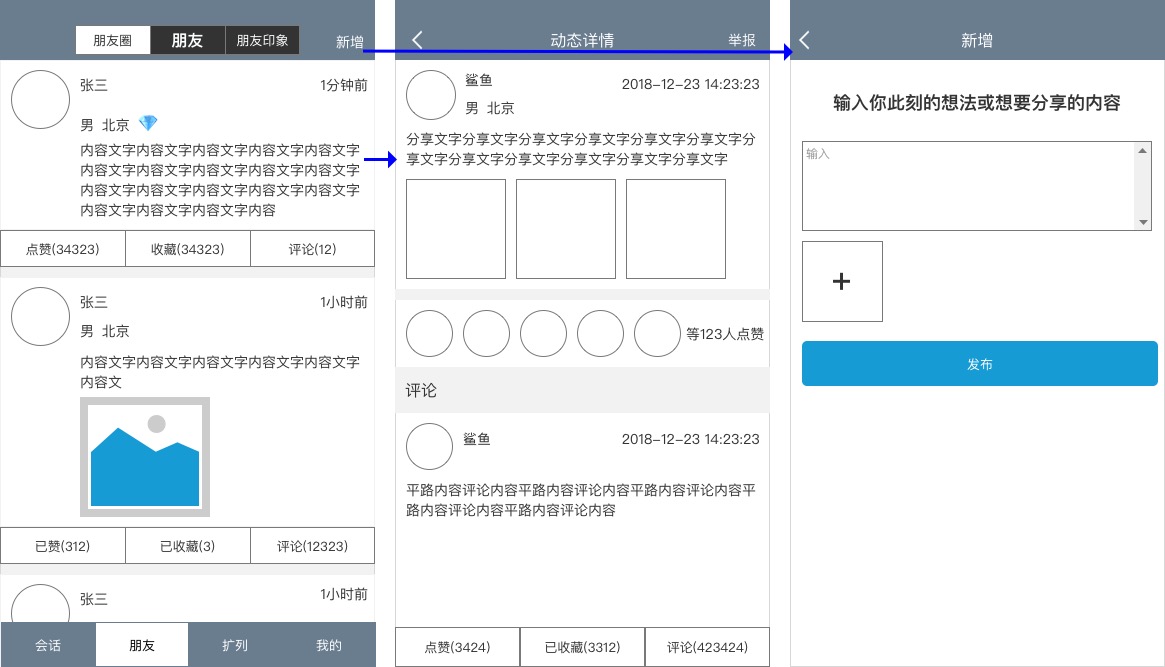The width and height of the screenshot is (1165, 667).
Task: View the second shared image placeholder
Action: 566,229
